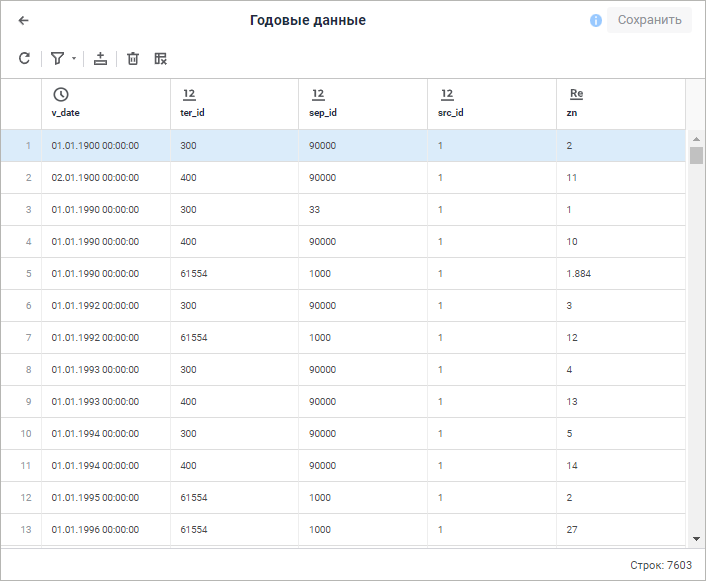
Task: Click the scrollbar up arrow
Action: pyautogui.click(x=696, y=137)
